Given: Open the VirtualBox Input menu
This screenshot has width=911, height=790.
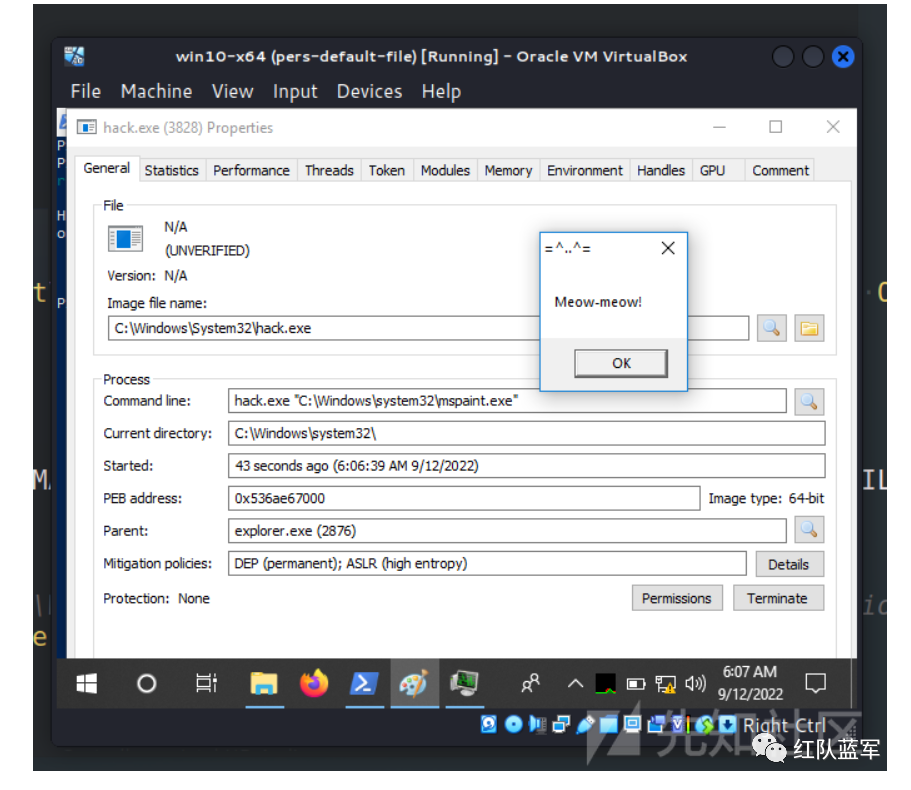Looking at the screenshot, I should (295, 91).
